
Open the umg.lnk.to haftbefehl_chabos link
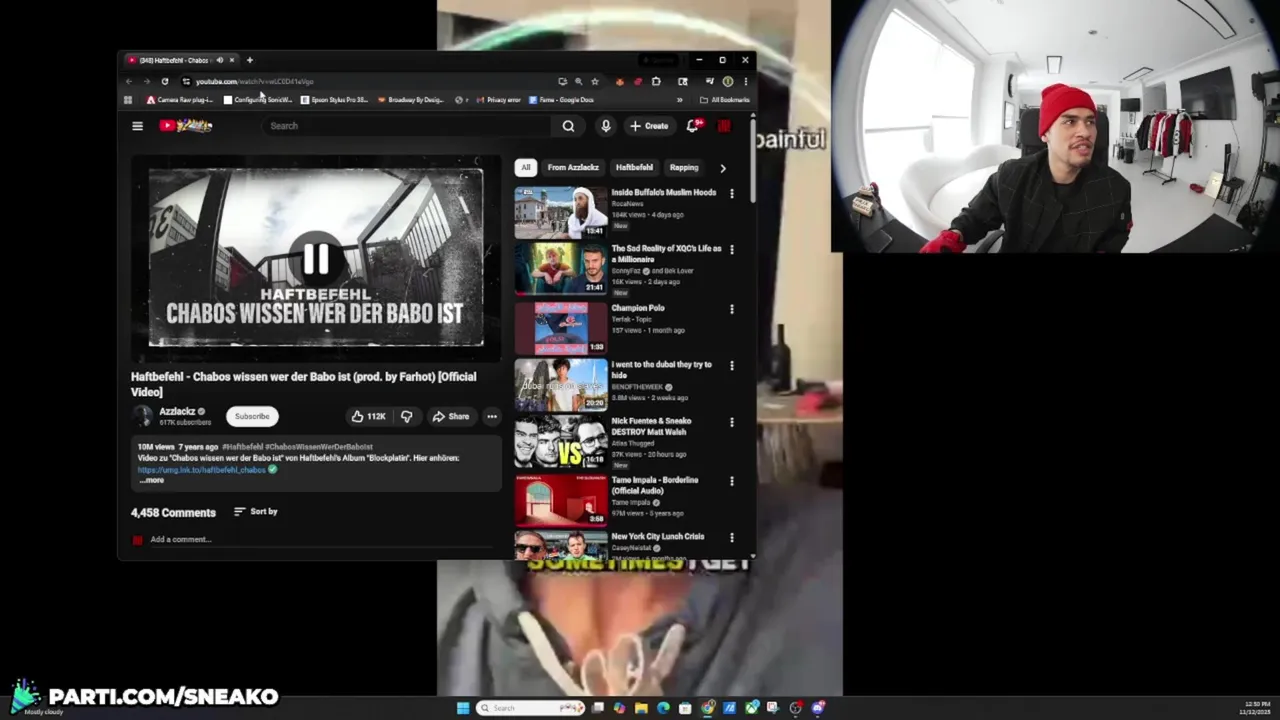[202, 470]
